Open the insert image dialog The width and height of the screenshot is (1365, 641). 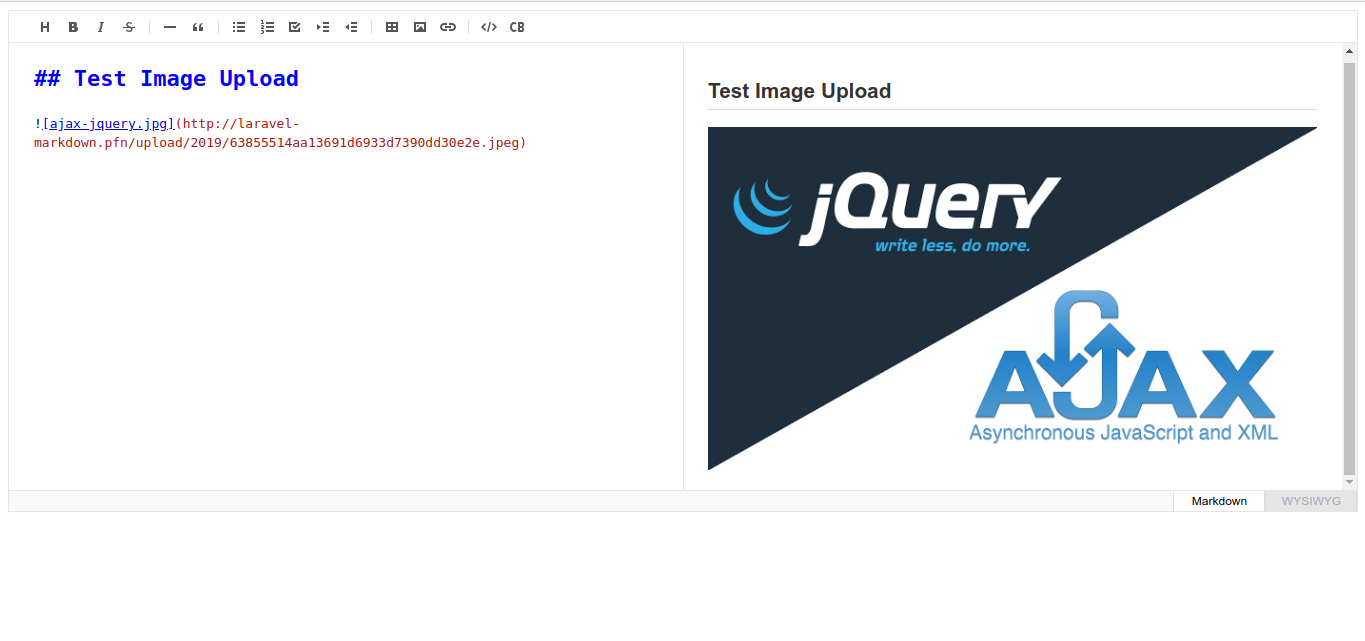(420, 27)
